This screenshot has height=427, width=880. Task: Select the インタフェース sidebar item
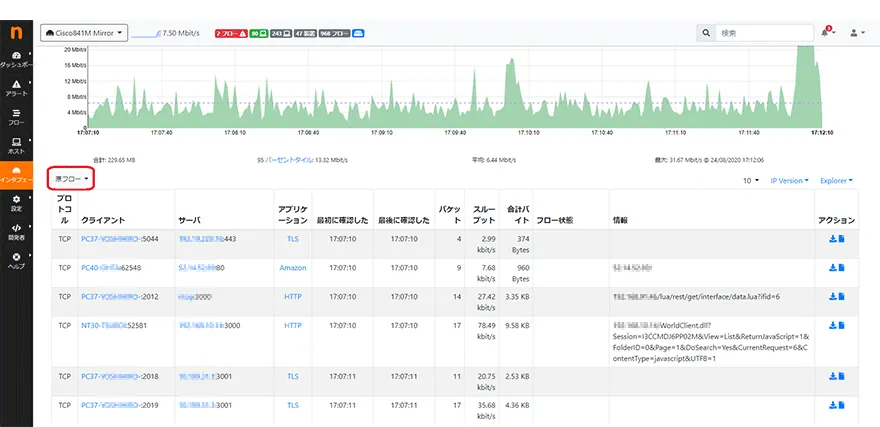[x=16, y=175]
